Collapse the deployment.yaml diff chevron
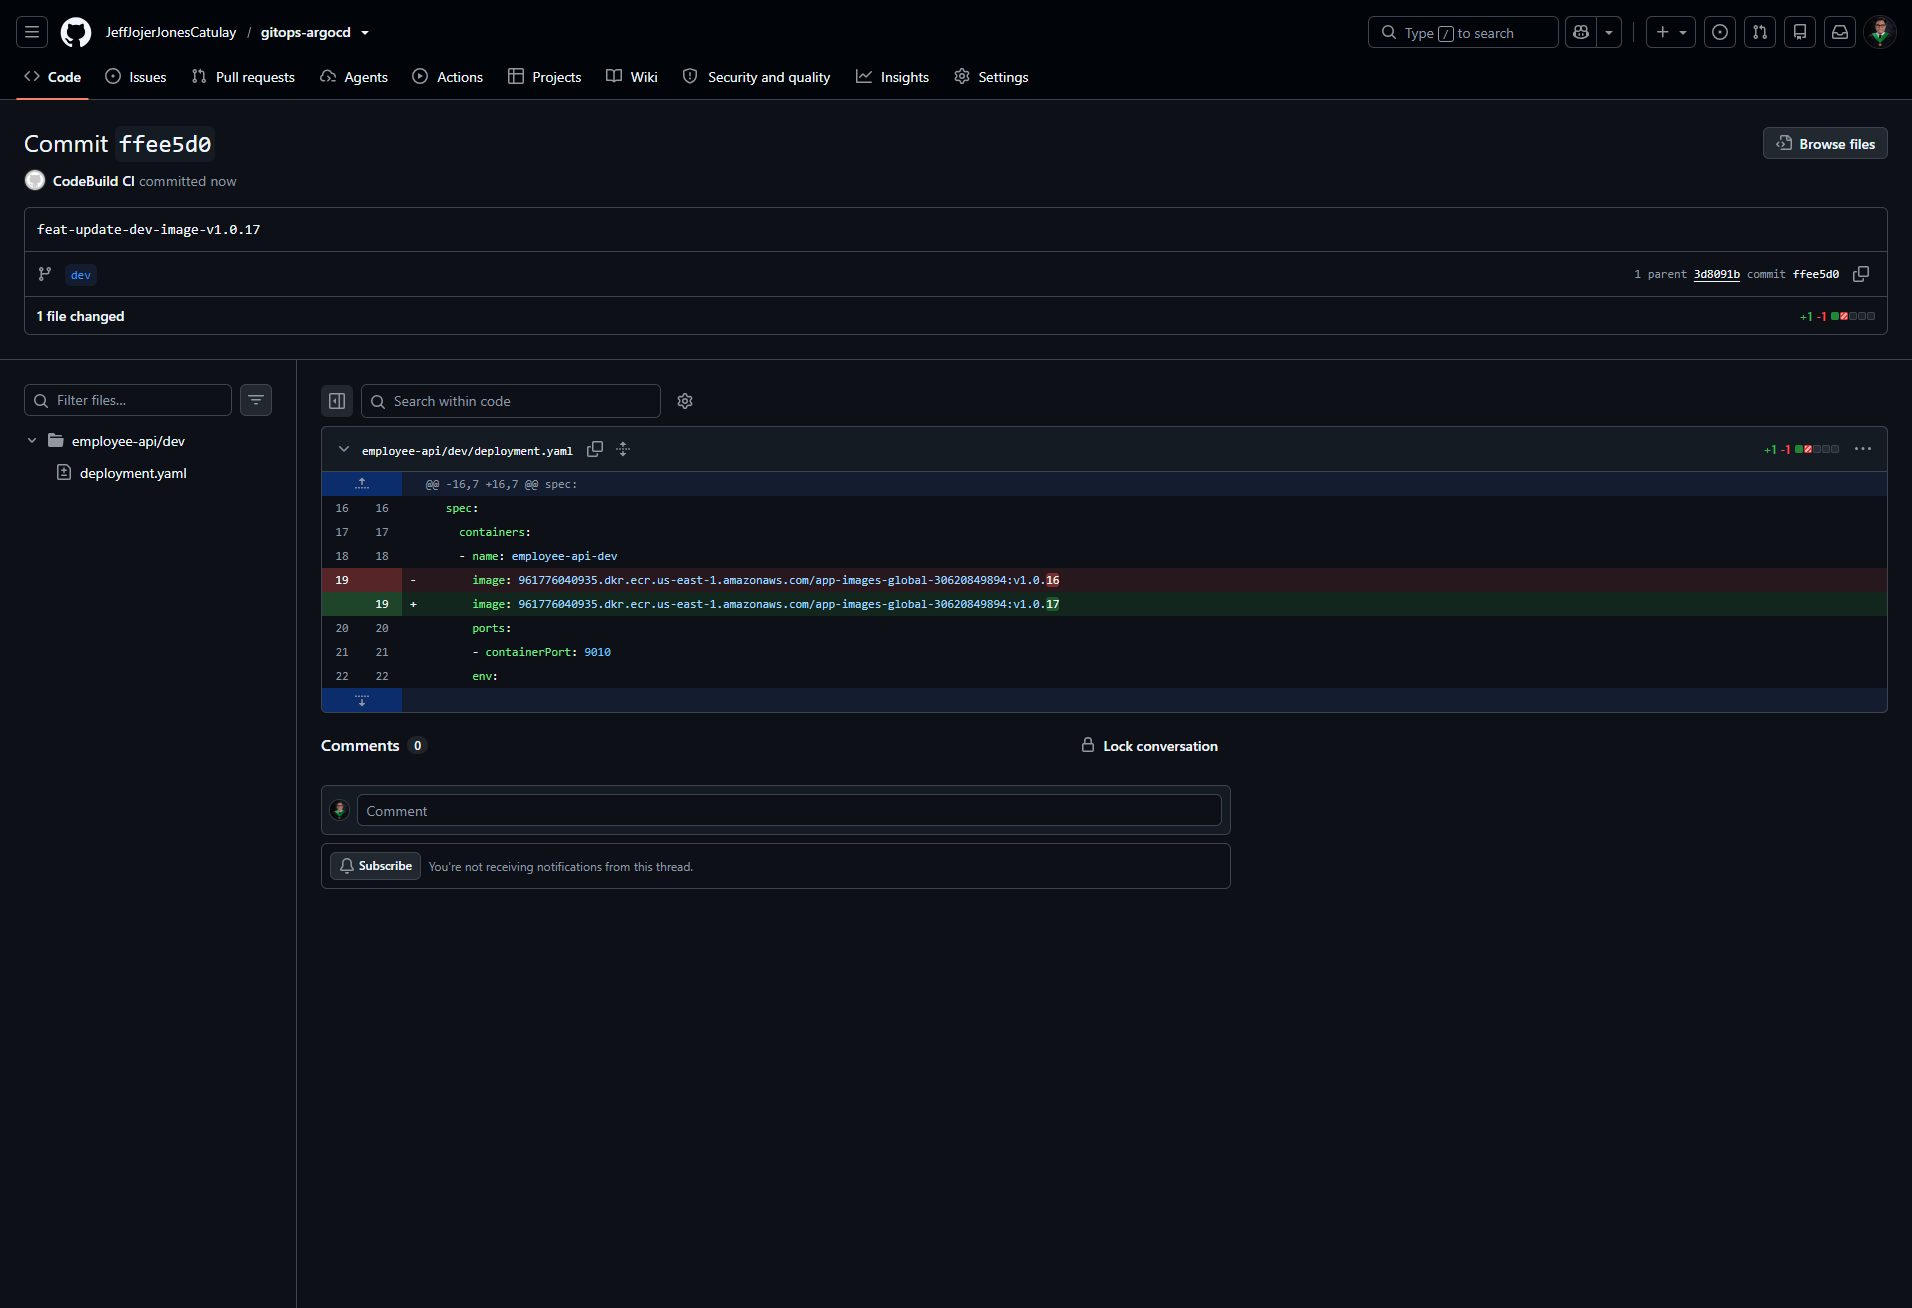1912x1308 pixels. [344, 450]
